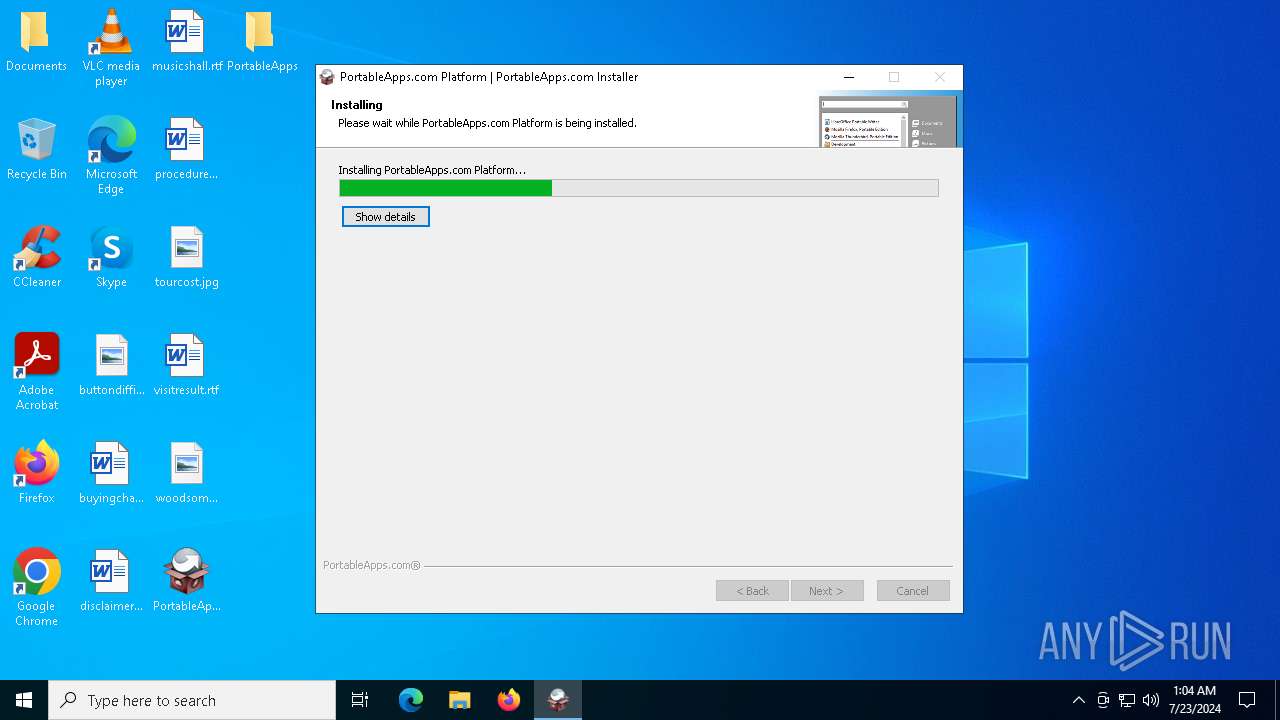Viewport: 1280px width, 720px height.
Task: Launch Google Chrome desktop shortcut
Action: point(36,587)
